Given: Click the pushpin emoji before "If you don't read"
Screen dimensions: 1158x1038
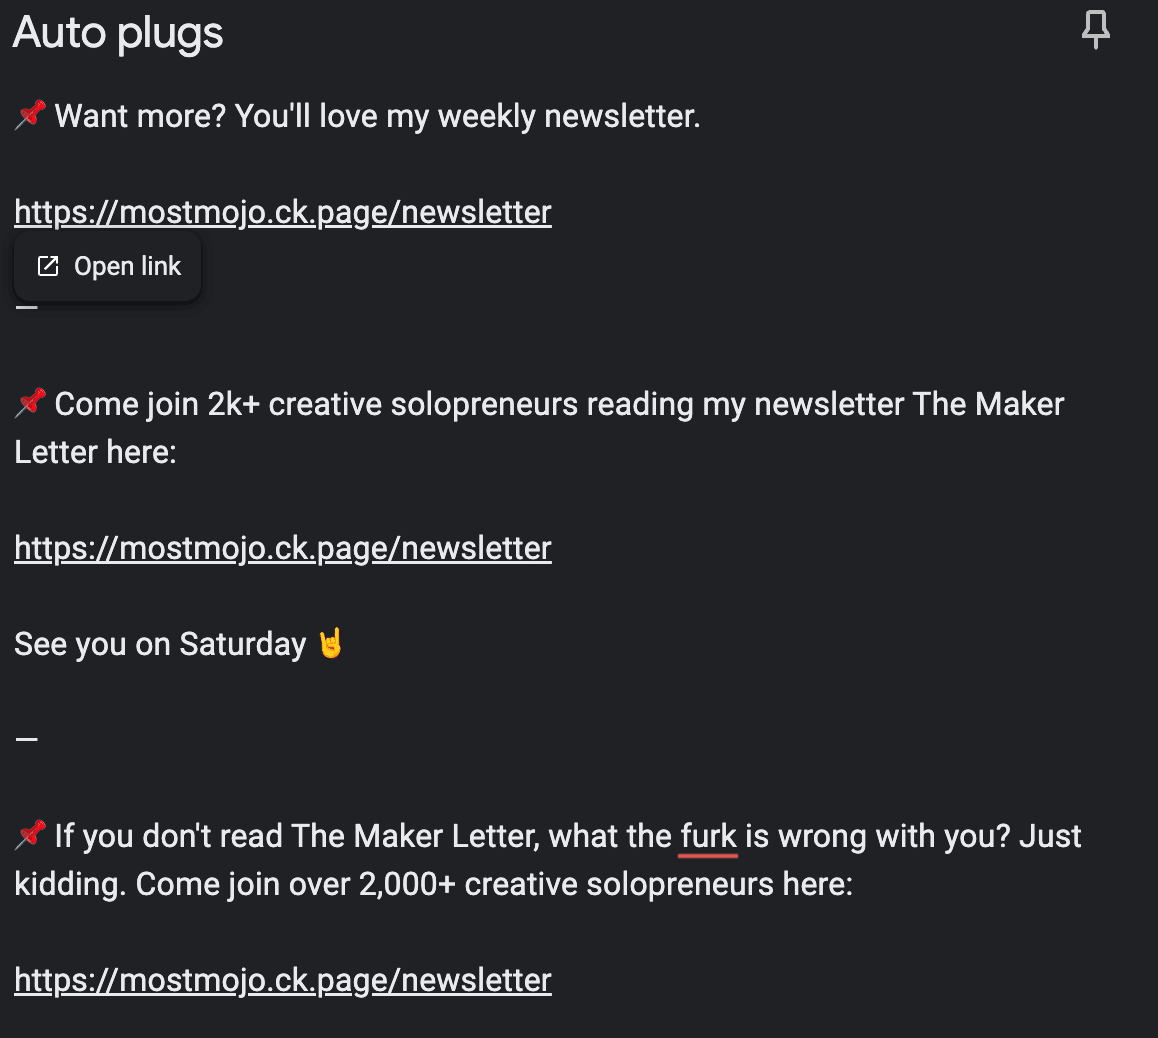Looking at the screenshot, I should [x=30, y=835].
